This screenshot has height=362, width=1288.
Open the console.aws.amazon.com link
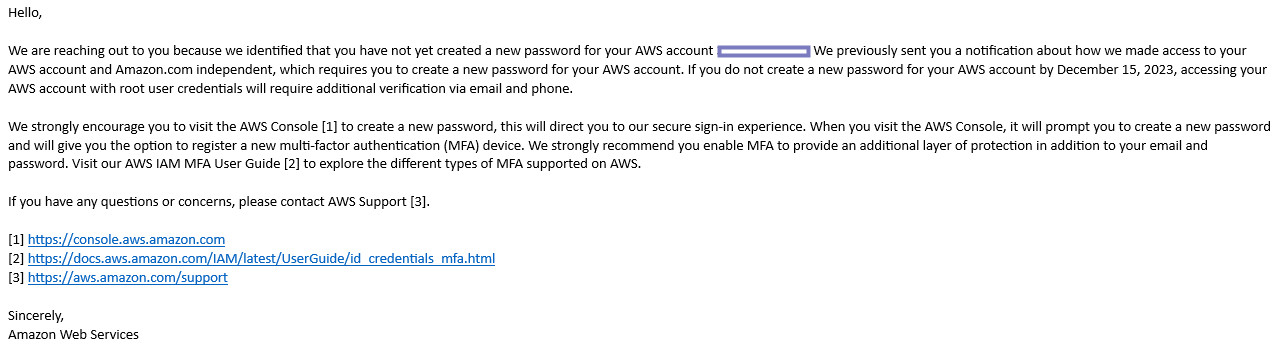coord(126,240)
